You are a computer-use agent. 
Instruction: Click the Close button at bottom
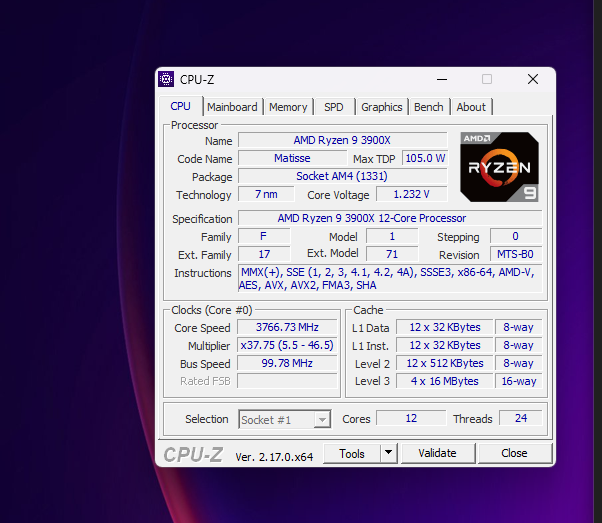pos(514,453)
